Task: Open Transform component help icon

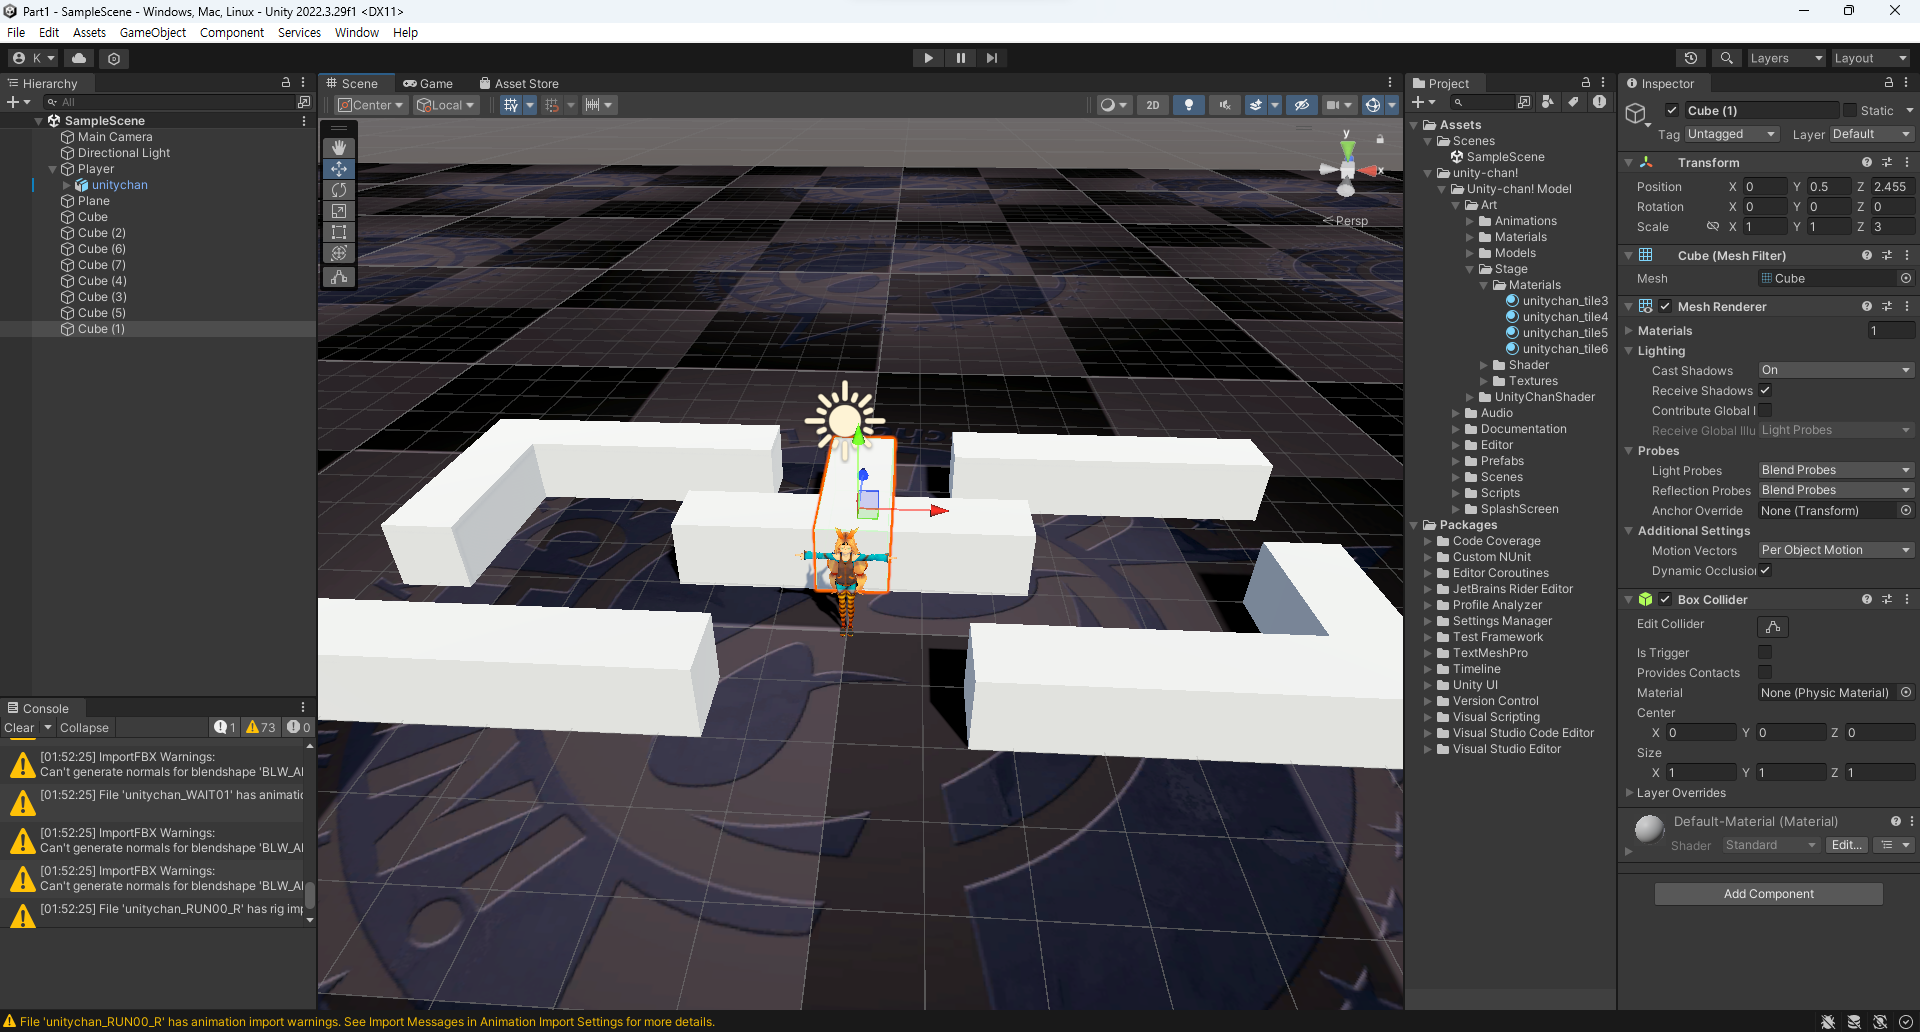Action: tap(1866, 162)
